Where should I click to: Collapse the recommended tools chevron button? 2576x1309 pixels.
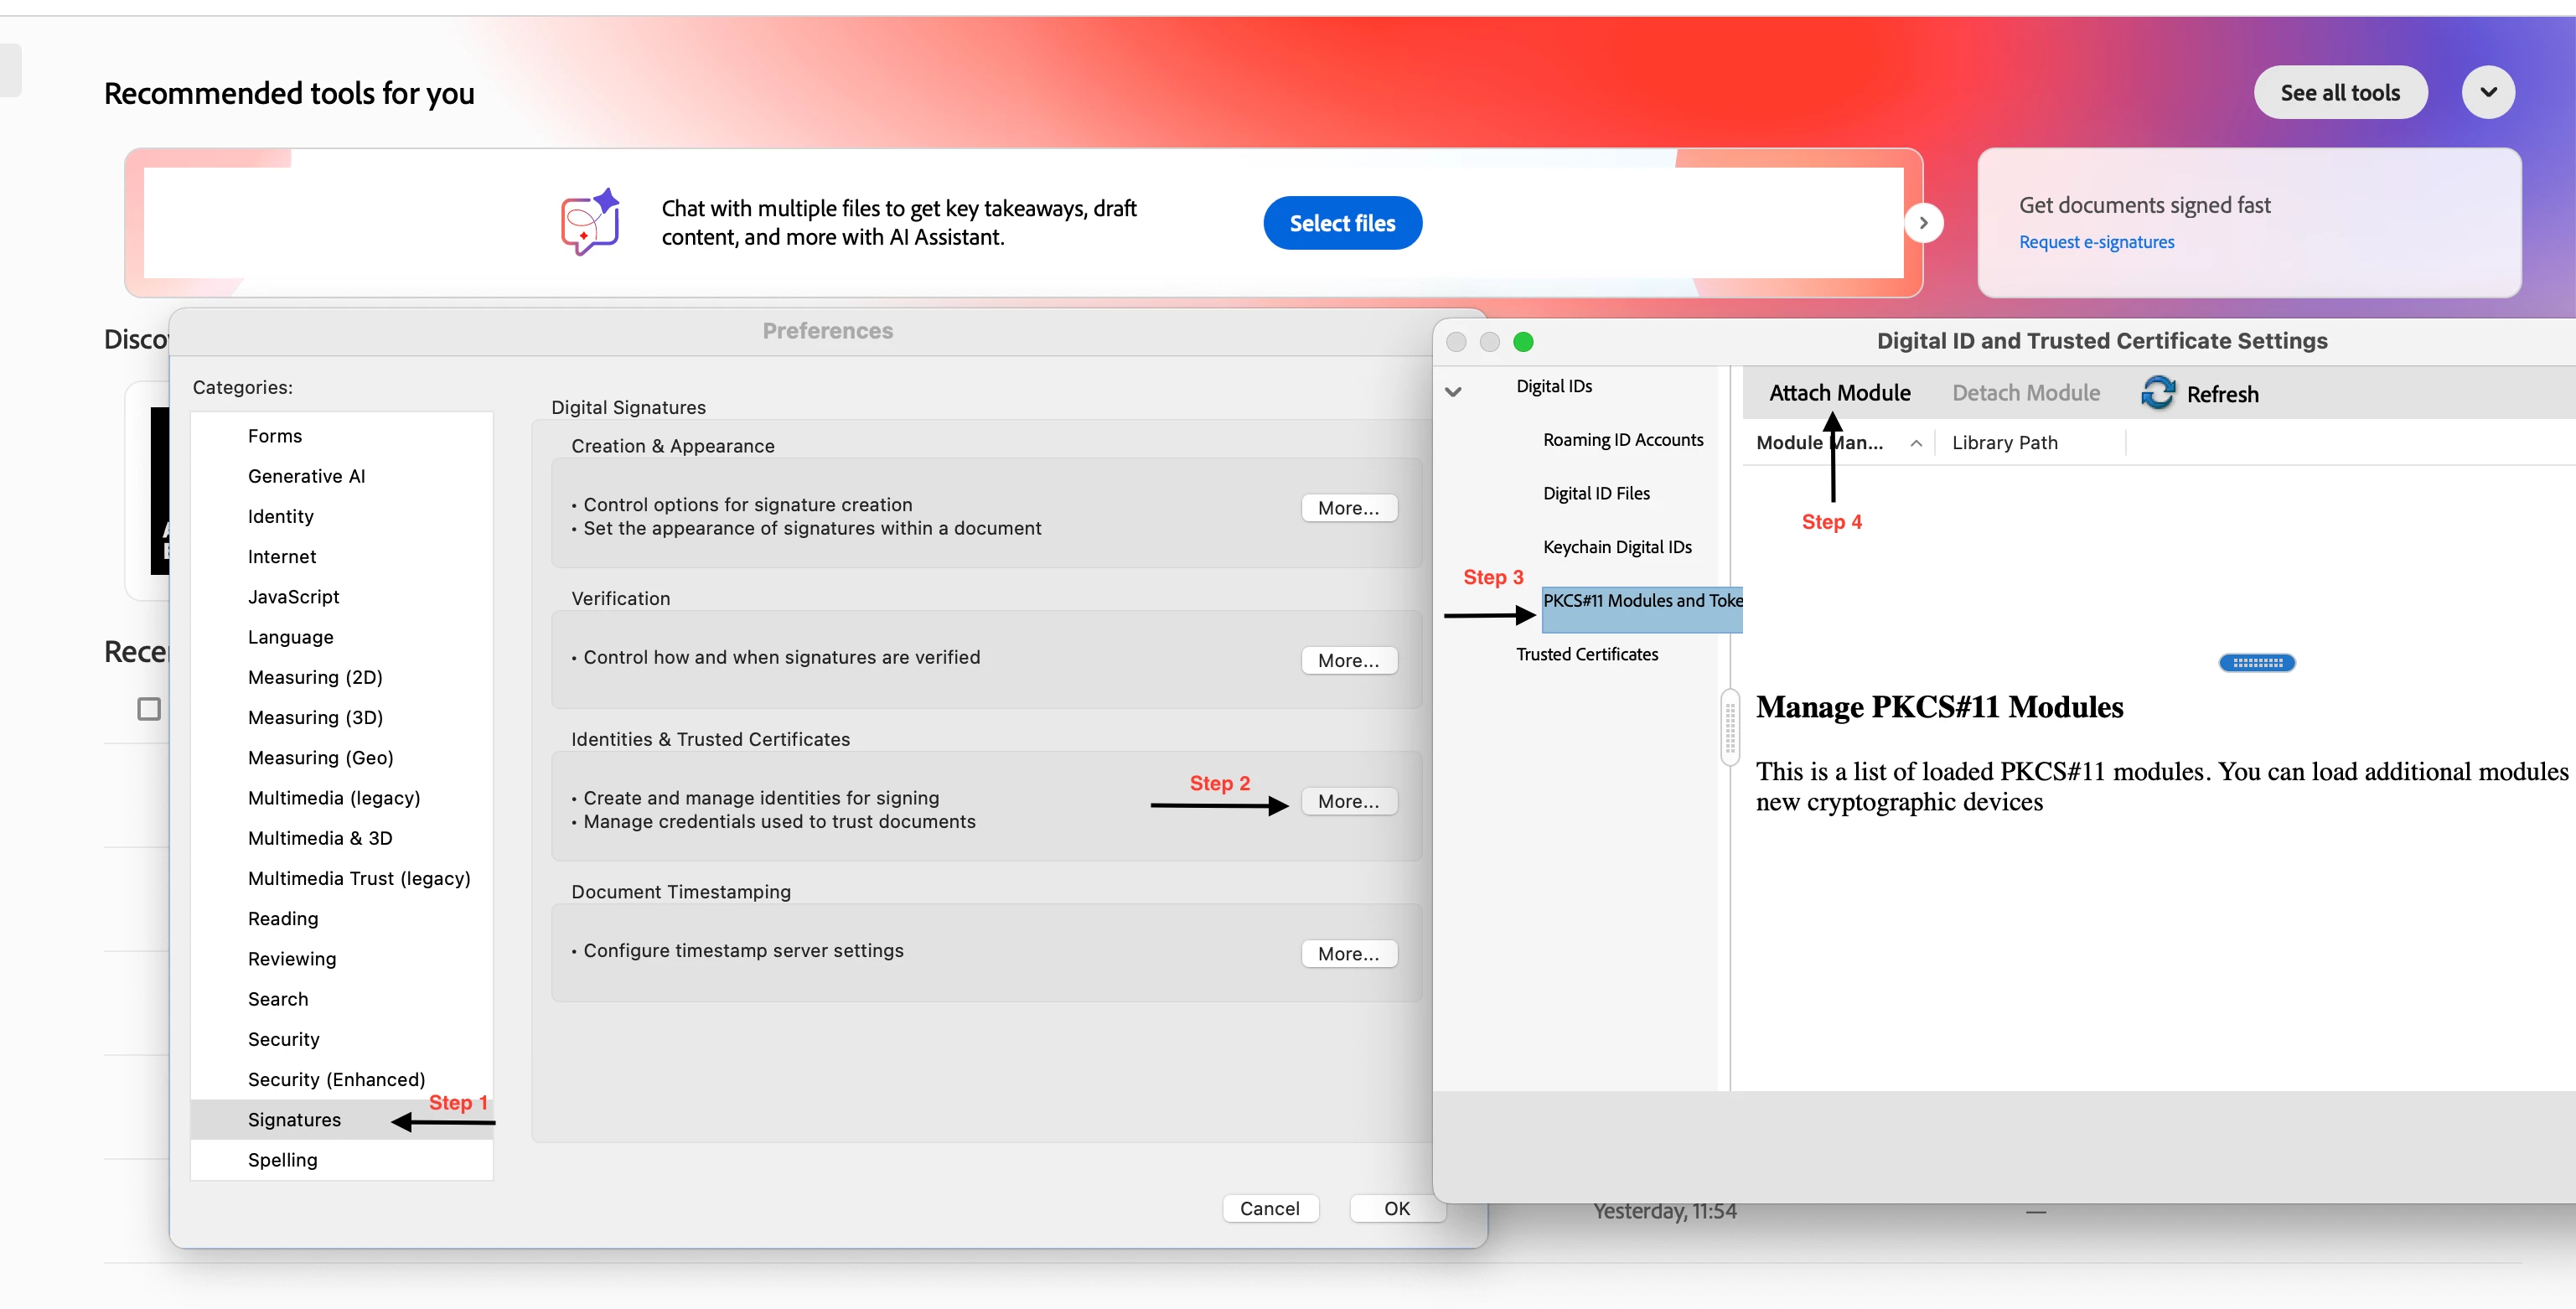2487,93
